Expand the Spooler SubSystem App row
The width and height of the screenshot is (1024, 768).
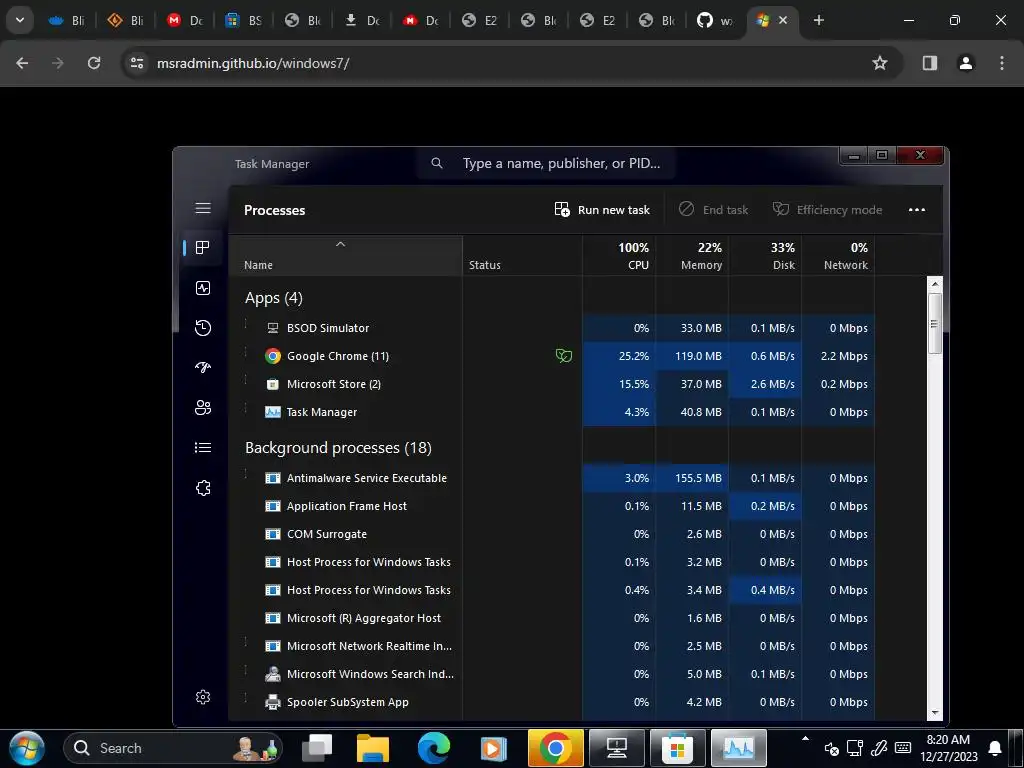[246, 699]
